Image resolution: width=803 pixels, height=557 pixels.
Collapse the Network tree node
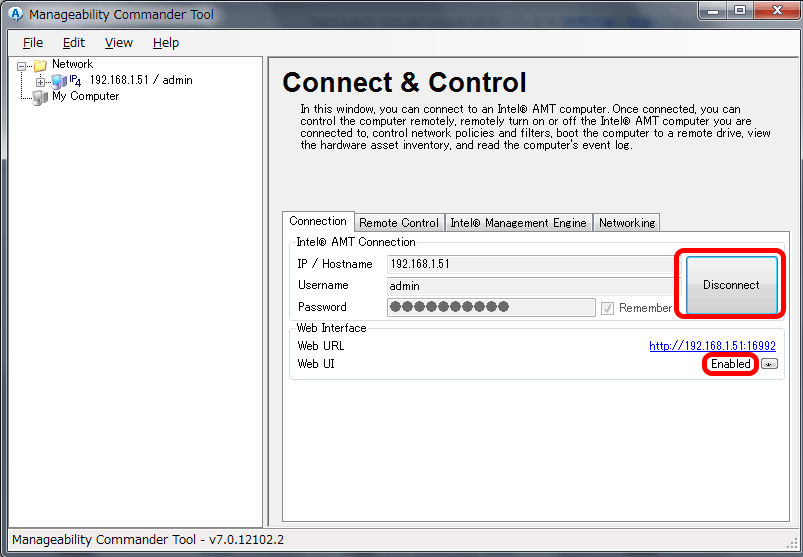click(22, 66)
